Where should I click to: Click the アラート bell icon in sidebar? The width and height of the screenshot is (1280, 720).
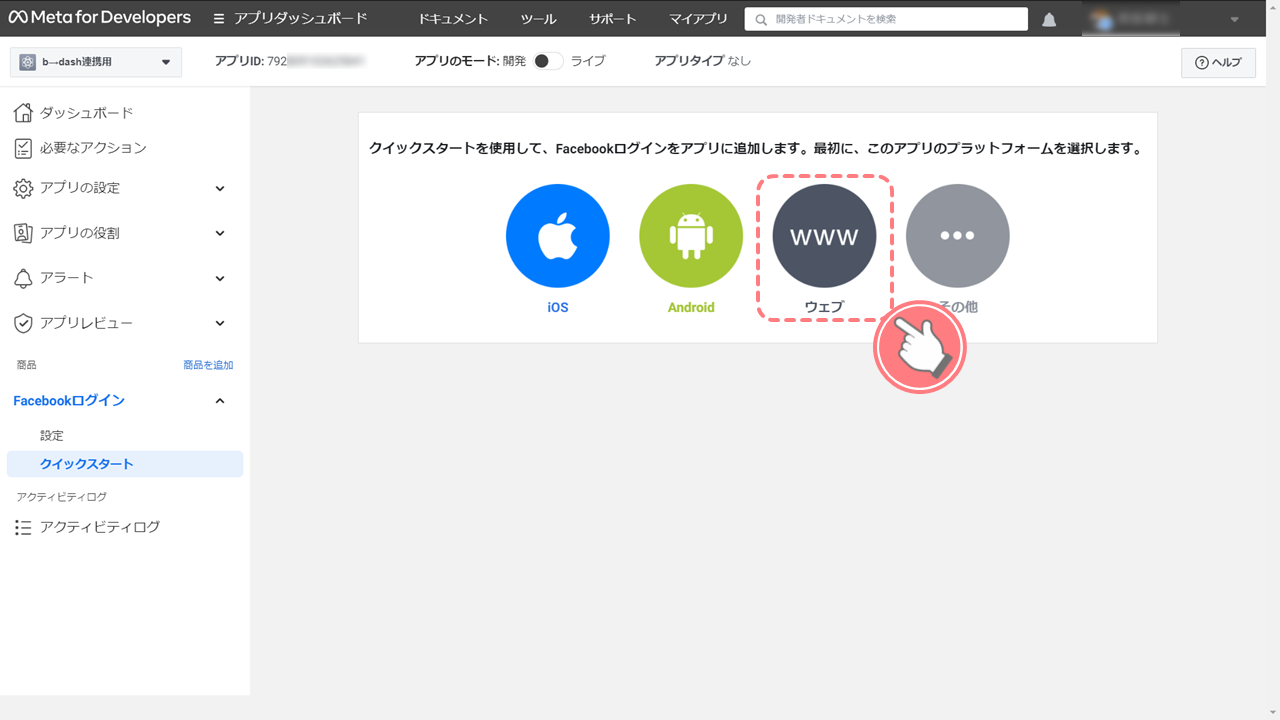pyautogui.click(x=23, y=278)
